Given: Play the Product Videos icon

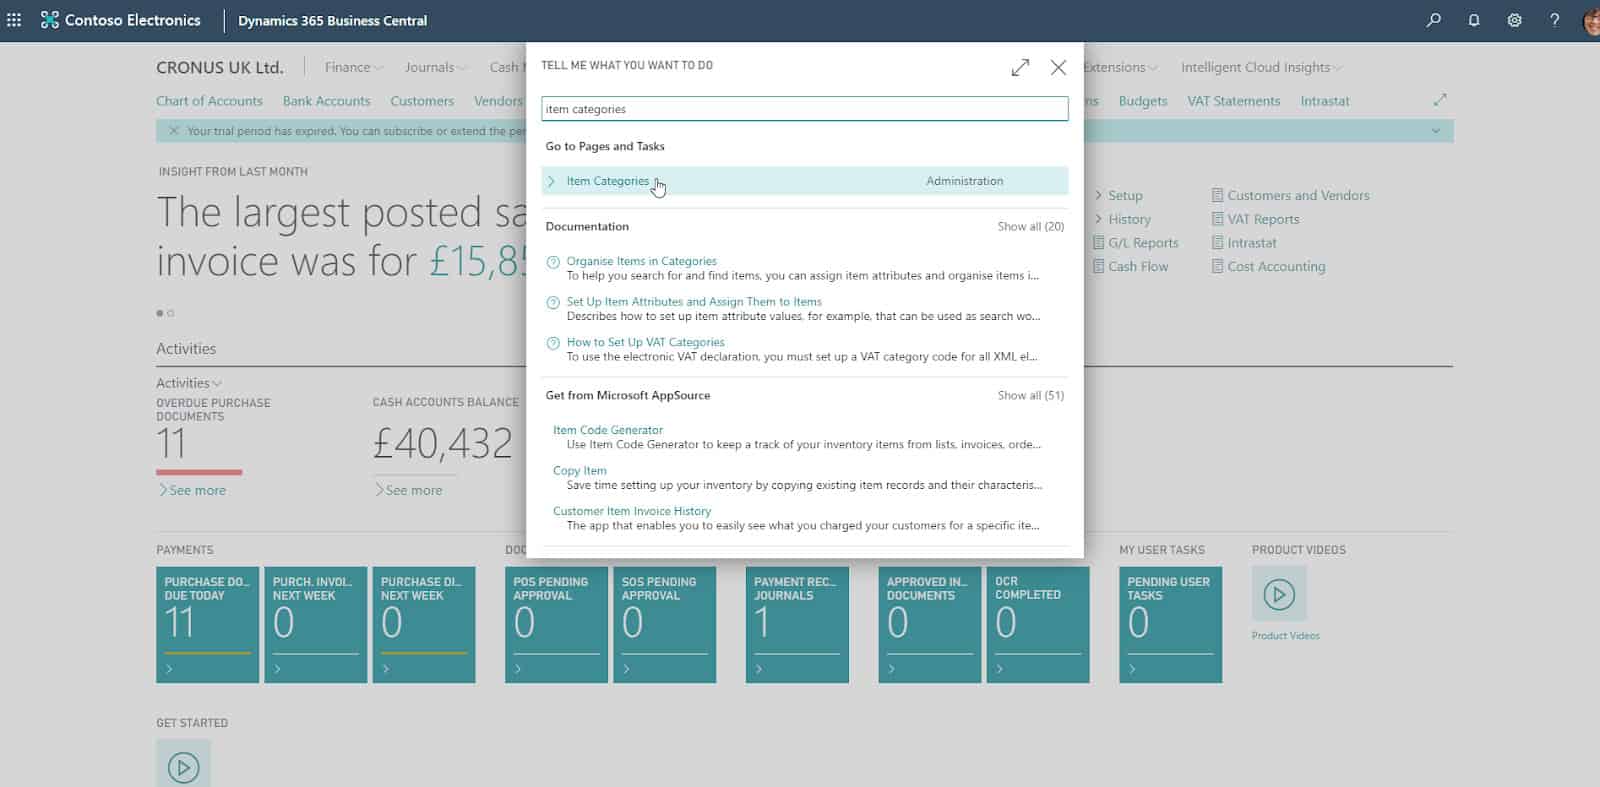Looking at the screenshot, I should [1279, 594].
